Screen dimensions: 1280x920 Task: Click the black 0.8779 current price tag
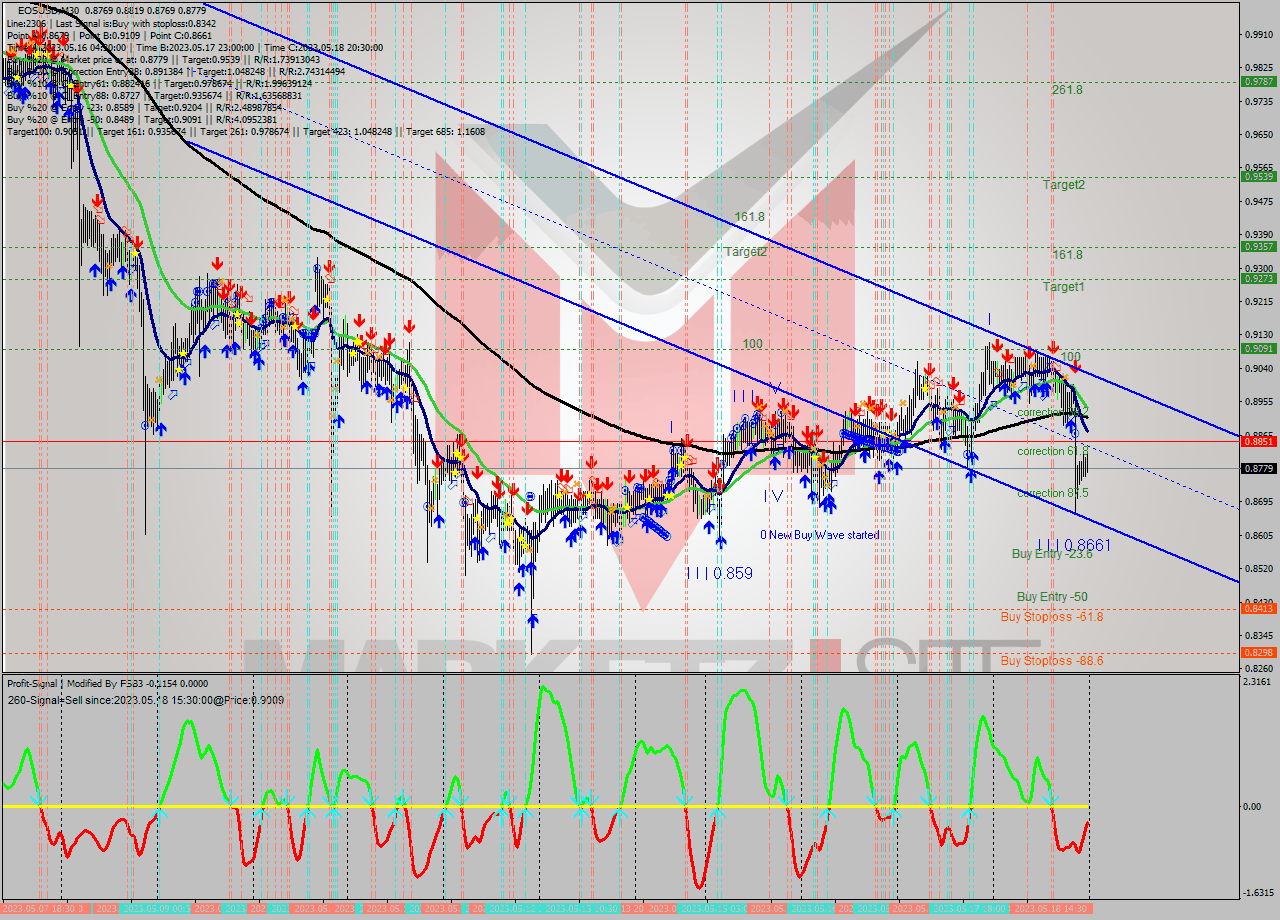point(1257,468)
